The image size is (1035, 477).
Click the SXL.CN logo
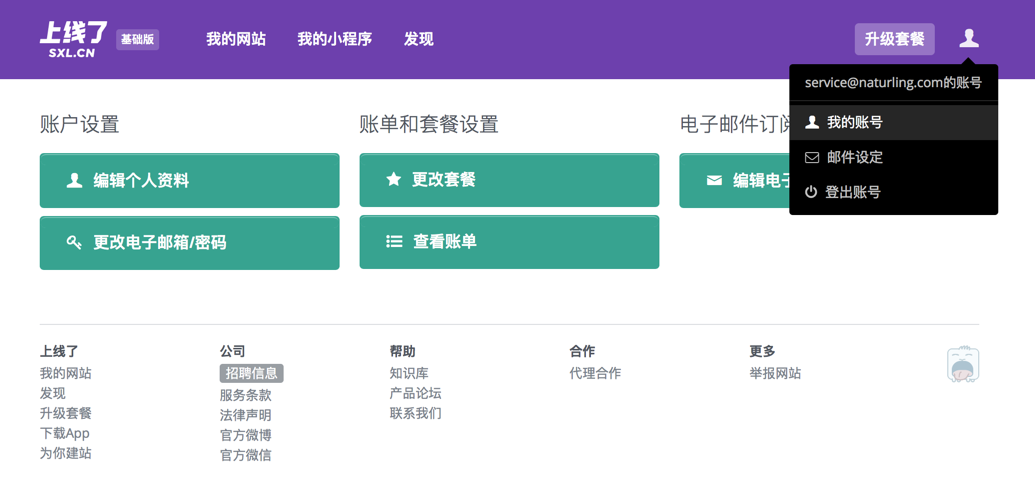coord(73,39)
